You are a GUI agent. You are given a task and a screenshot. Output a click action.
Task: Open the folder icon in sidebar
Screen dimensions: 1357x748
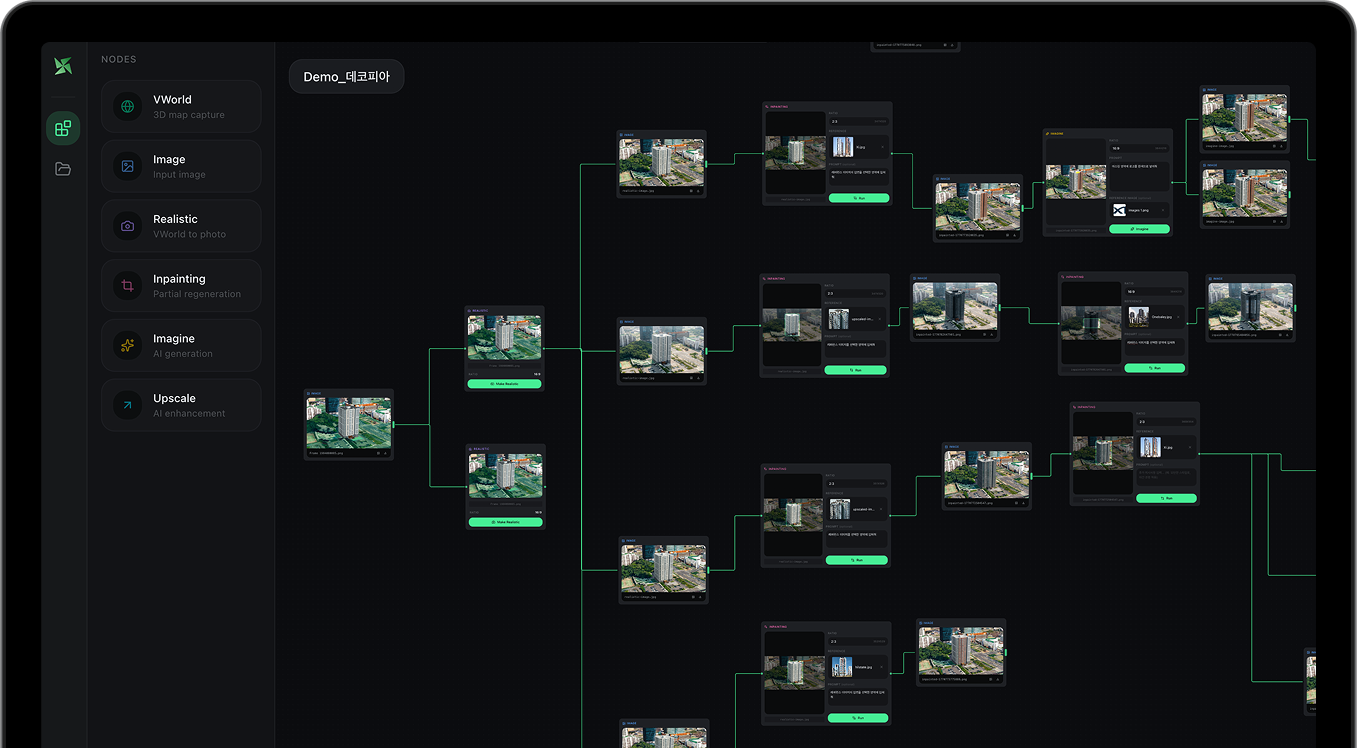(63, 169)
